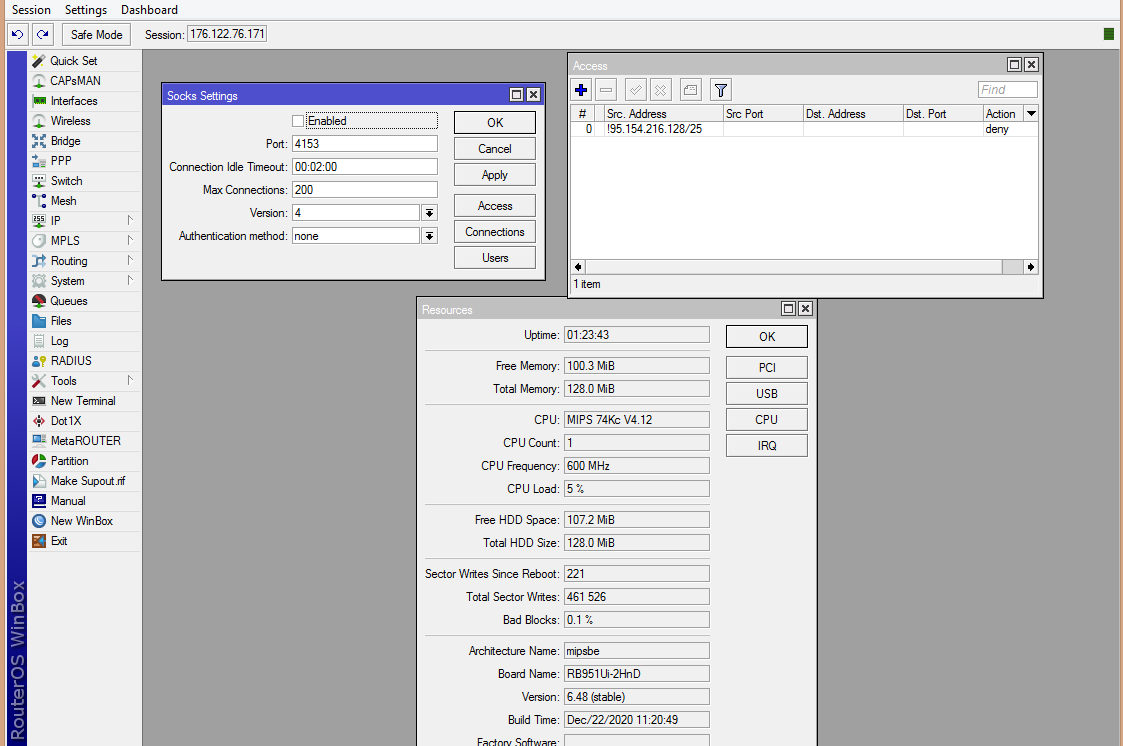Toggle Safe Mode button

point(97,34)
